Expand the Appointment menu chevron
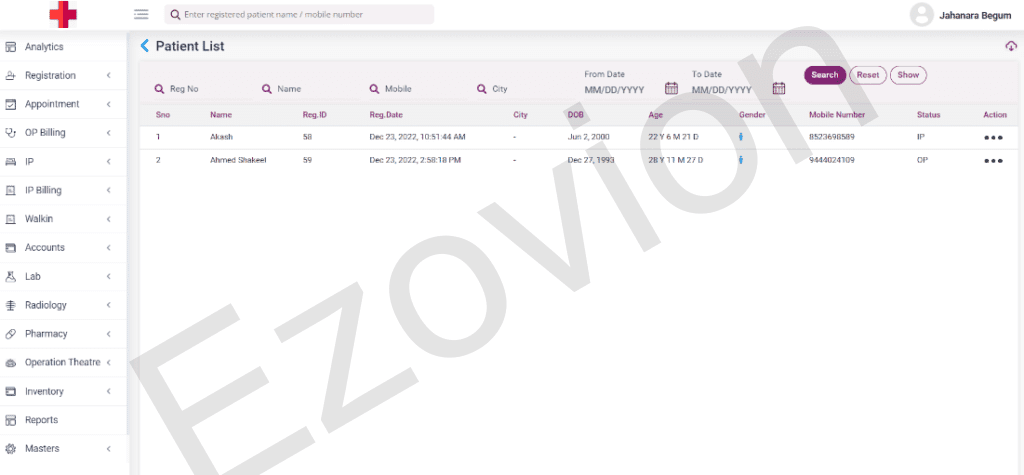This screenshot has height=475, width=1024. [108, 105]
